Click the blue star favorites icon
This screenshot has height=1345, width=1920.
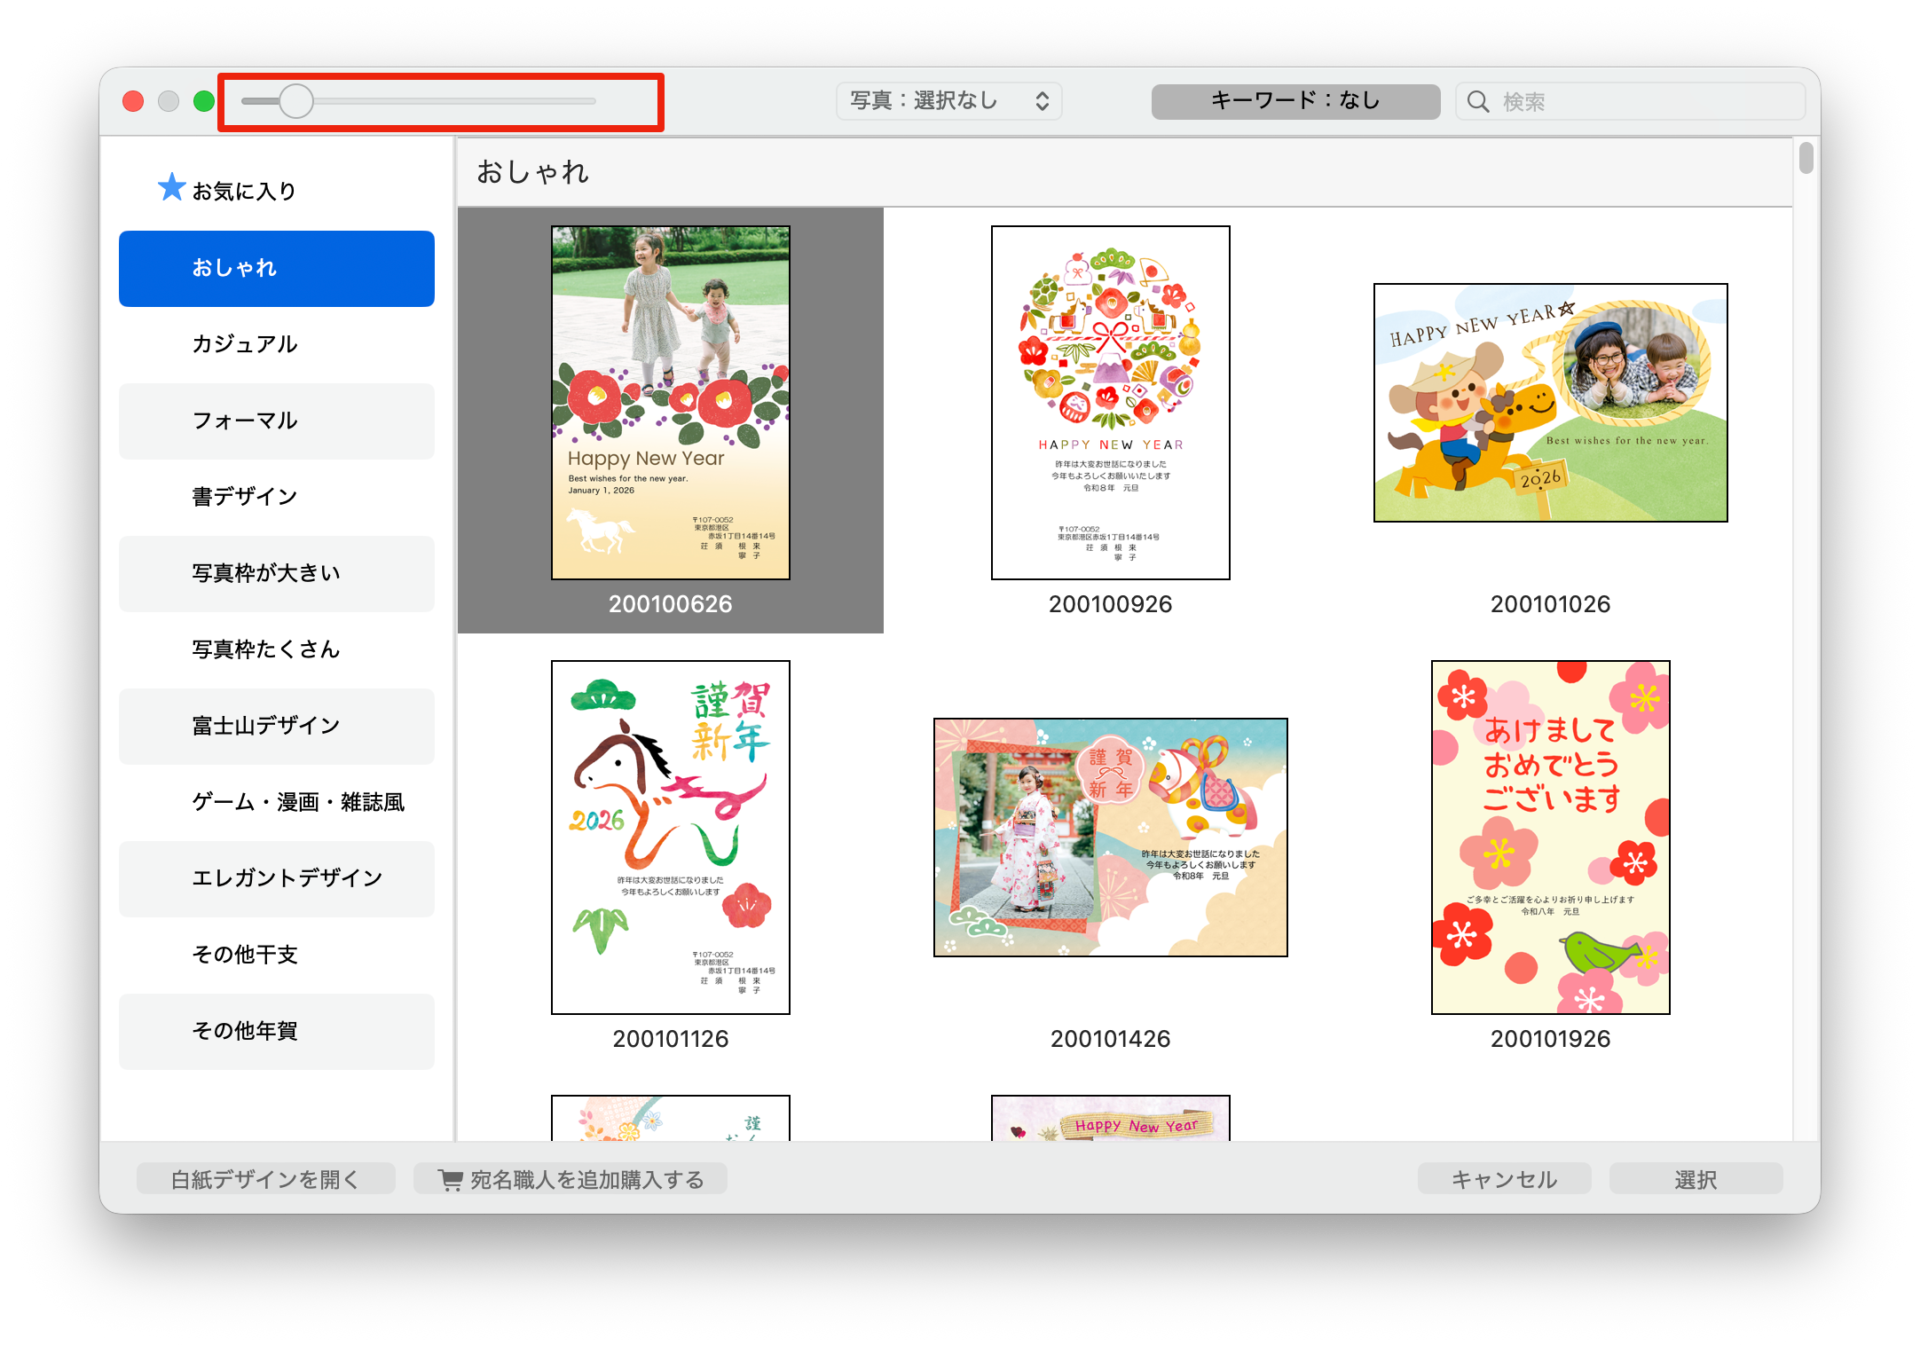(171, 187)
